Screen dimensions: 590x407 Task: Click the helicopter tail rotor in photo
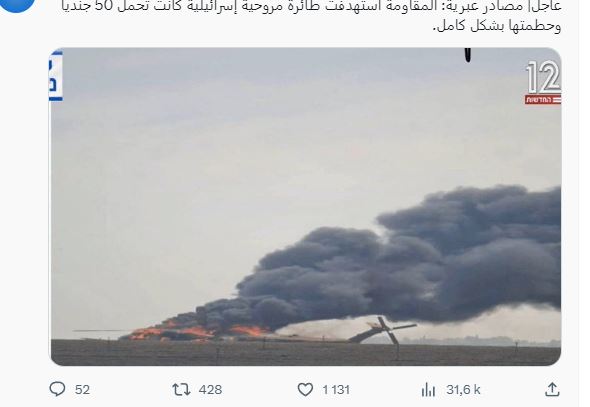pyautogui.click(x=390, y=331)
